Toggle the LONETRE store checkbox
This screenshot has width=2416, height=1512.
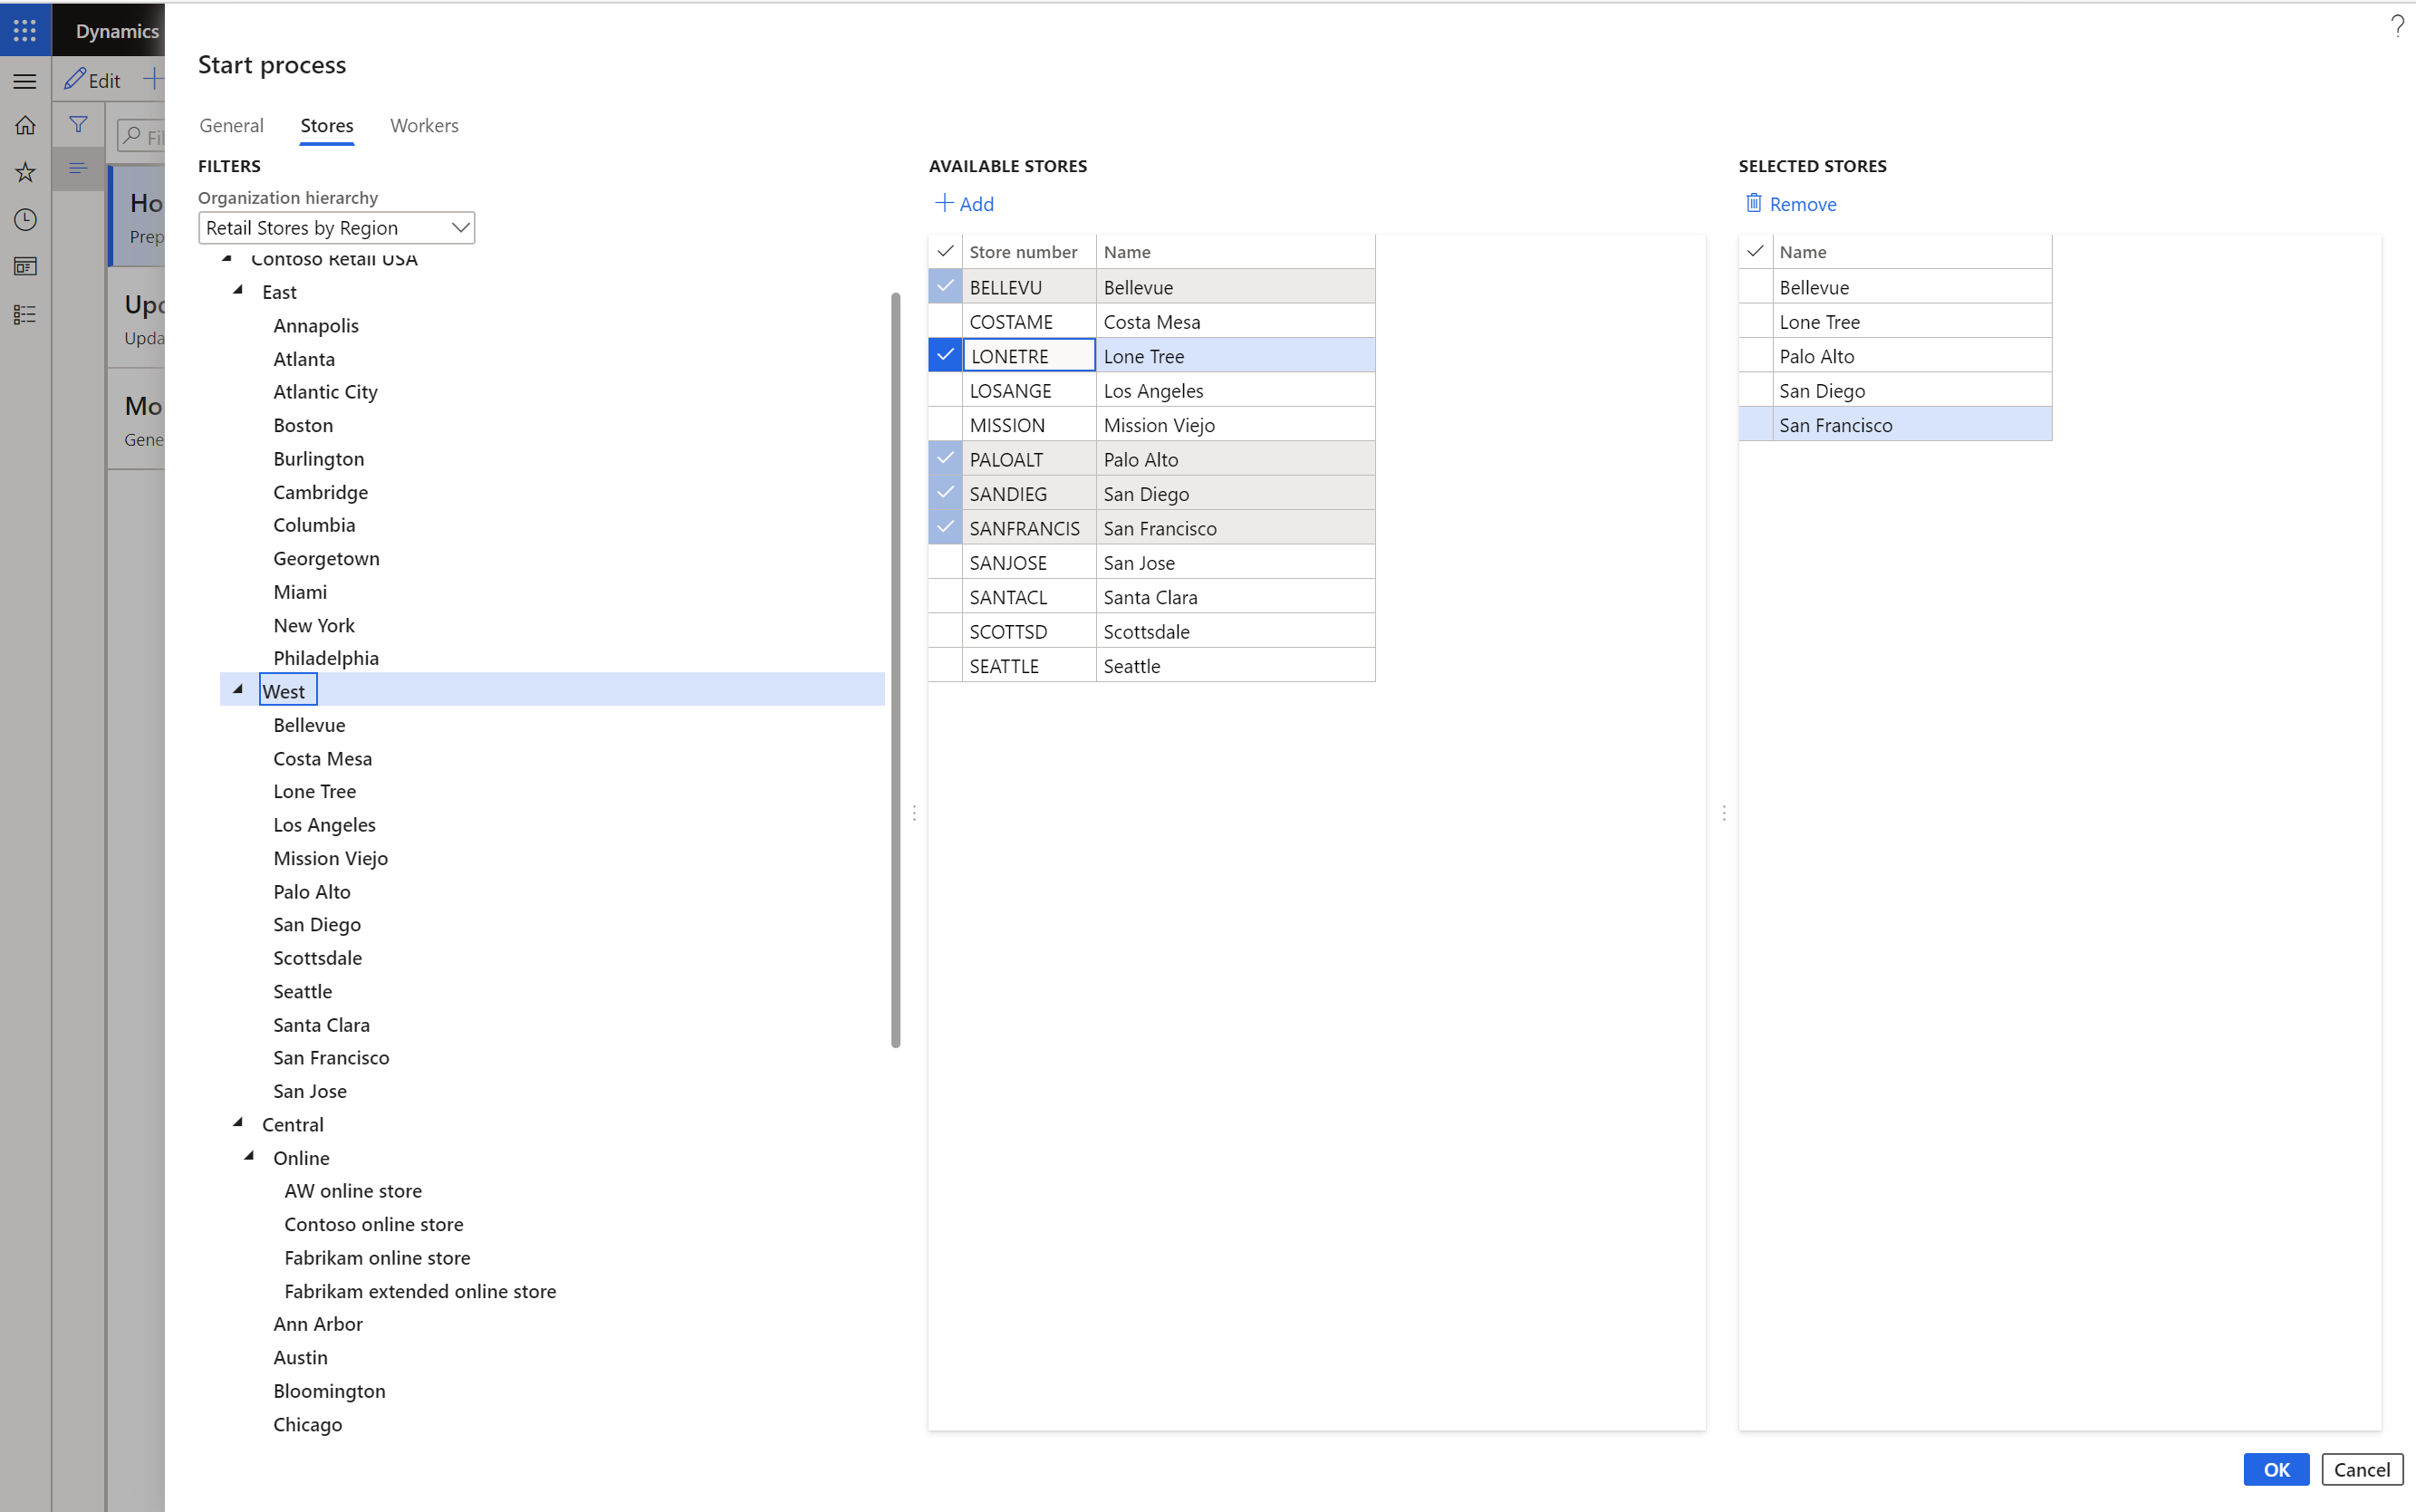(x=946, y=355)
